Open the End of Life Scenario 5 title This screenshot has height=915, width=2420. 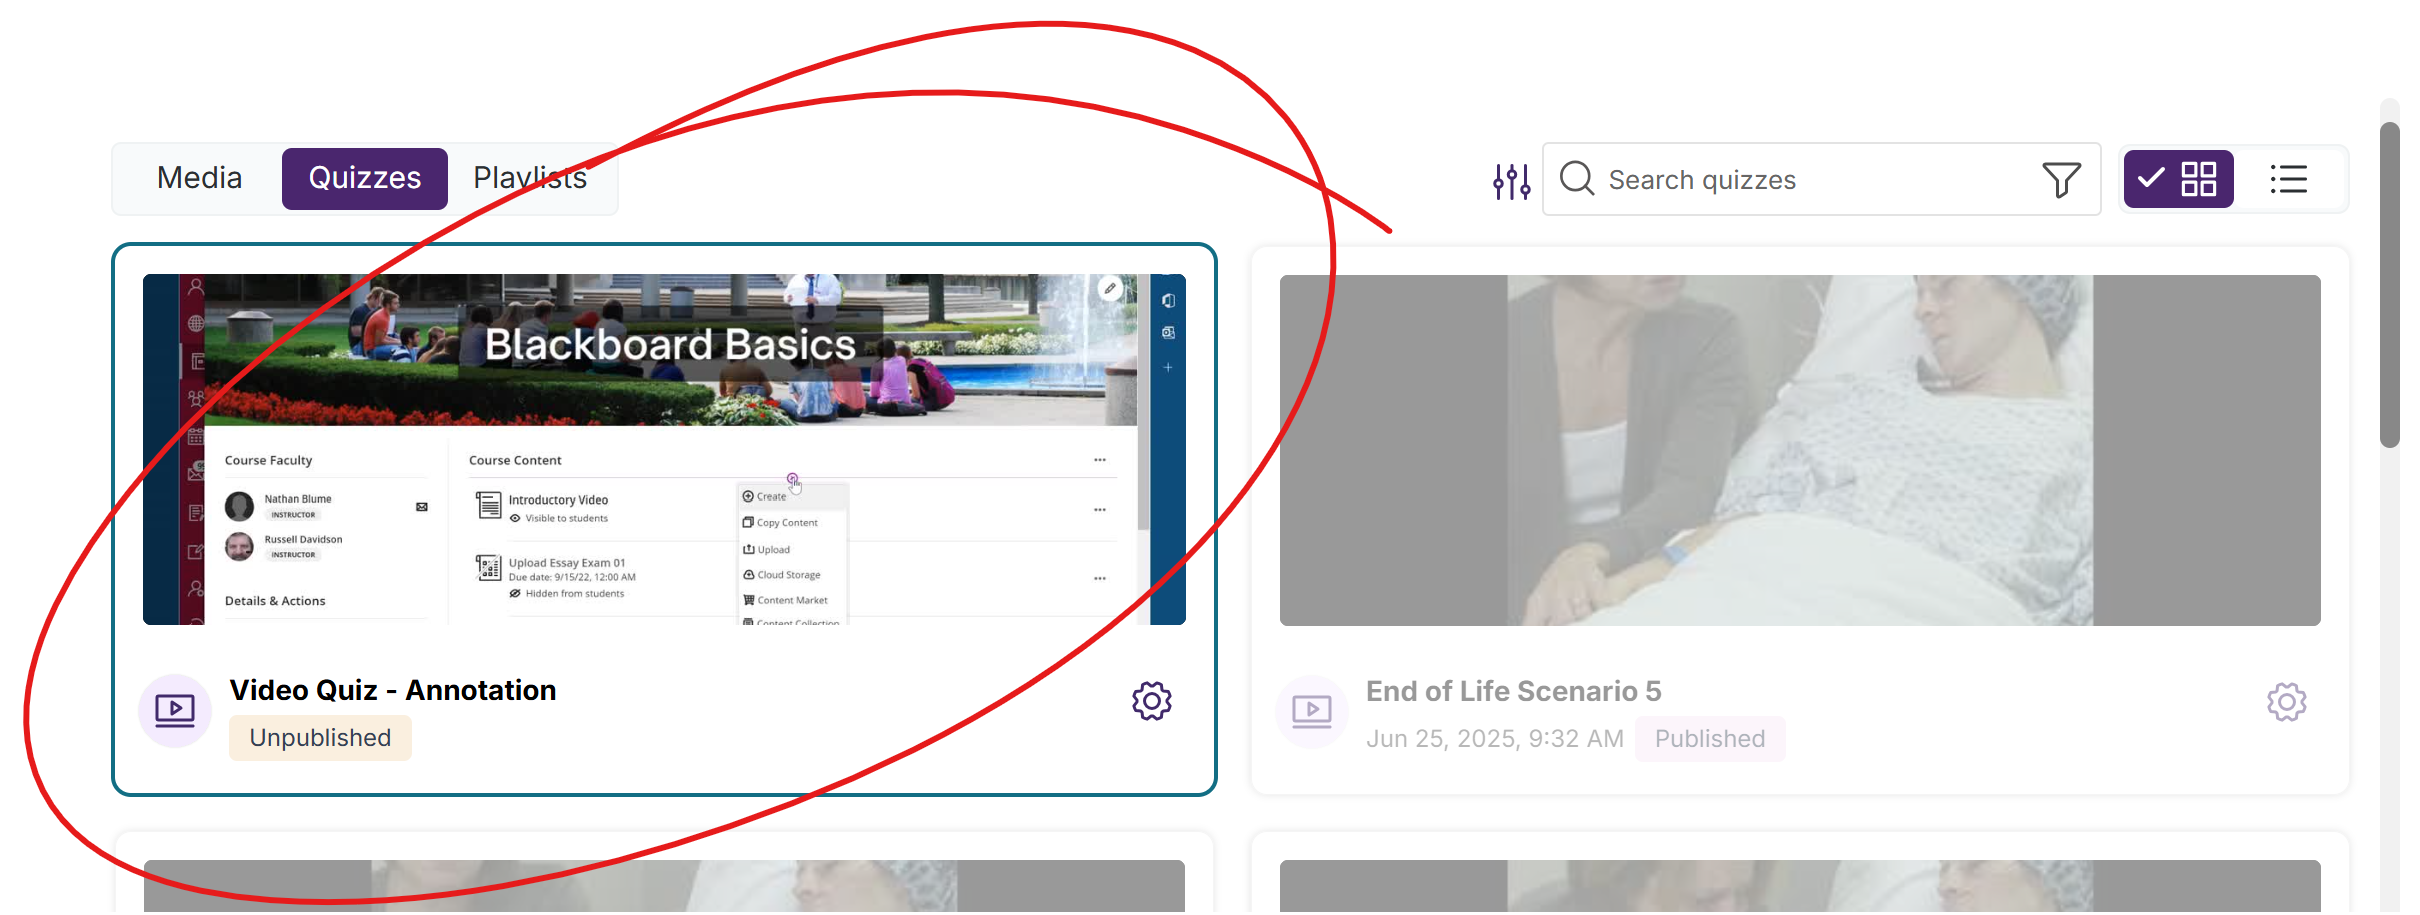click(1513, 691)
